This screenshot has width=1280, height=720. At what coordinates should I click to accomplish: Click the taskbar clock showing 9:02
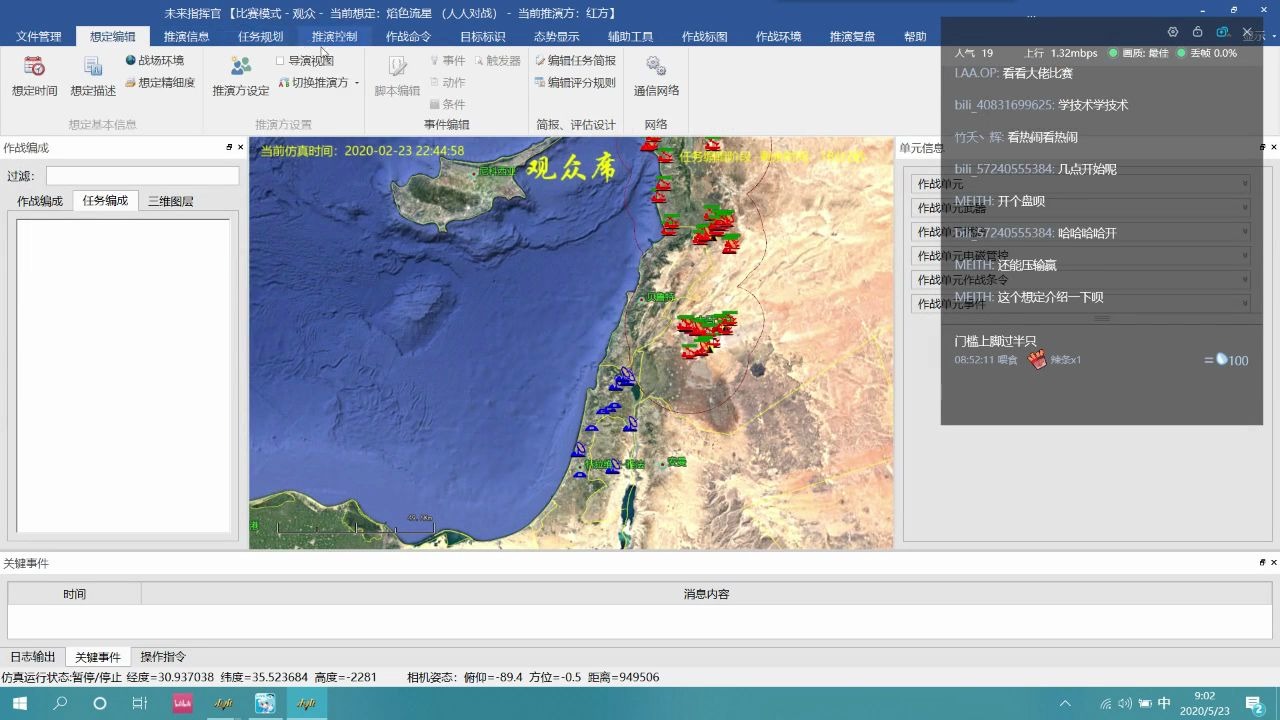click(x=1205, y=703)
